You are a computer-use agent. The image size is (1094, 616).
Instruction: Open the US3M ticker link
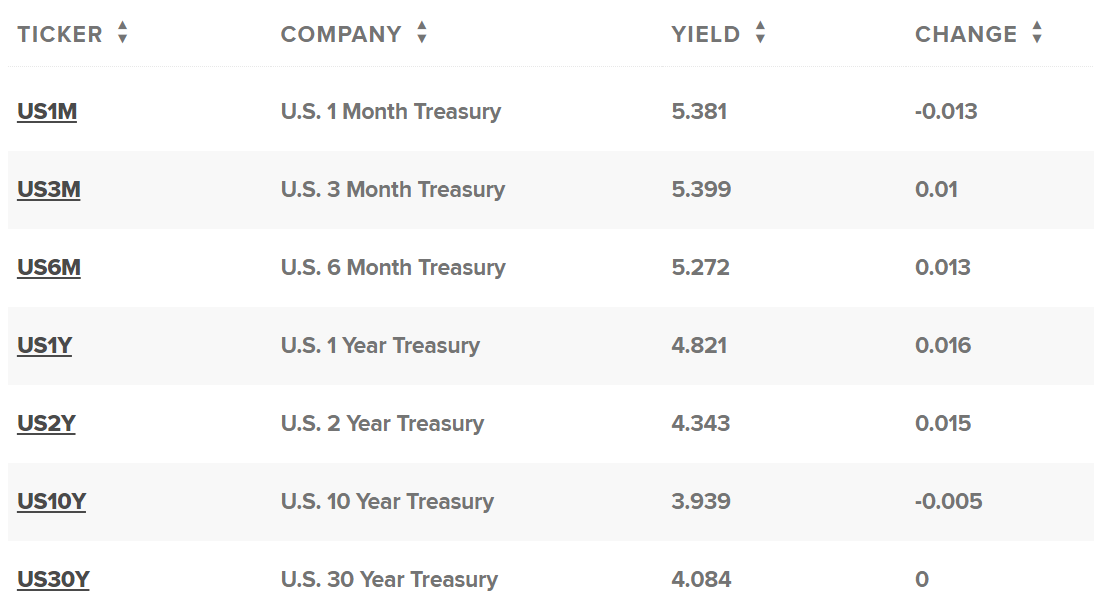48,190
